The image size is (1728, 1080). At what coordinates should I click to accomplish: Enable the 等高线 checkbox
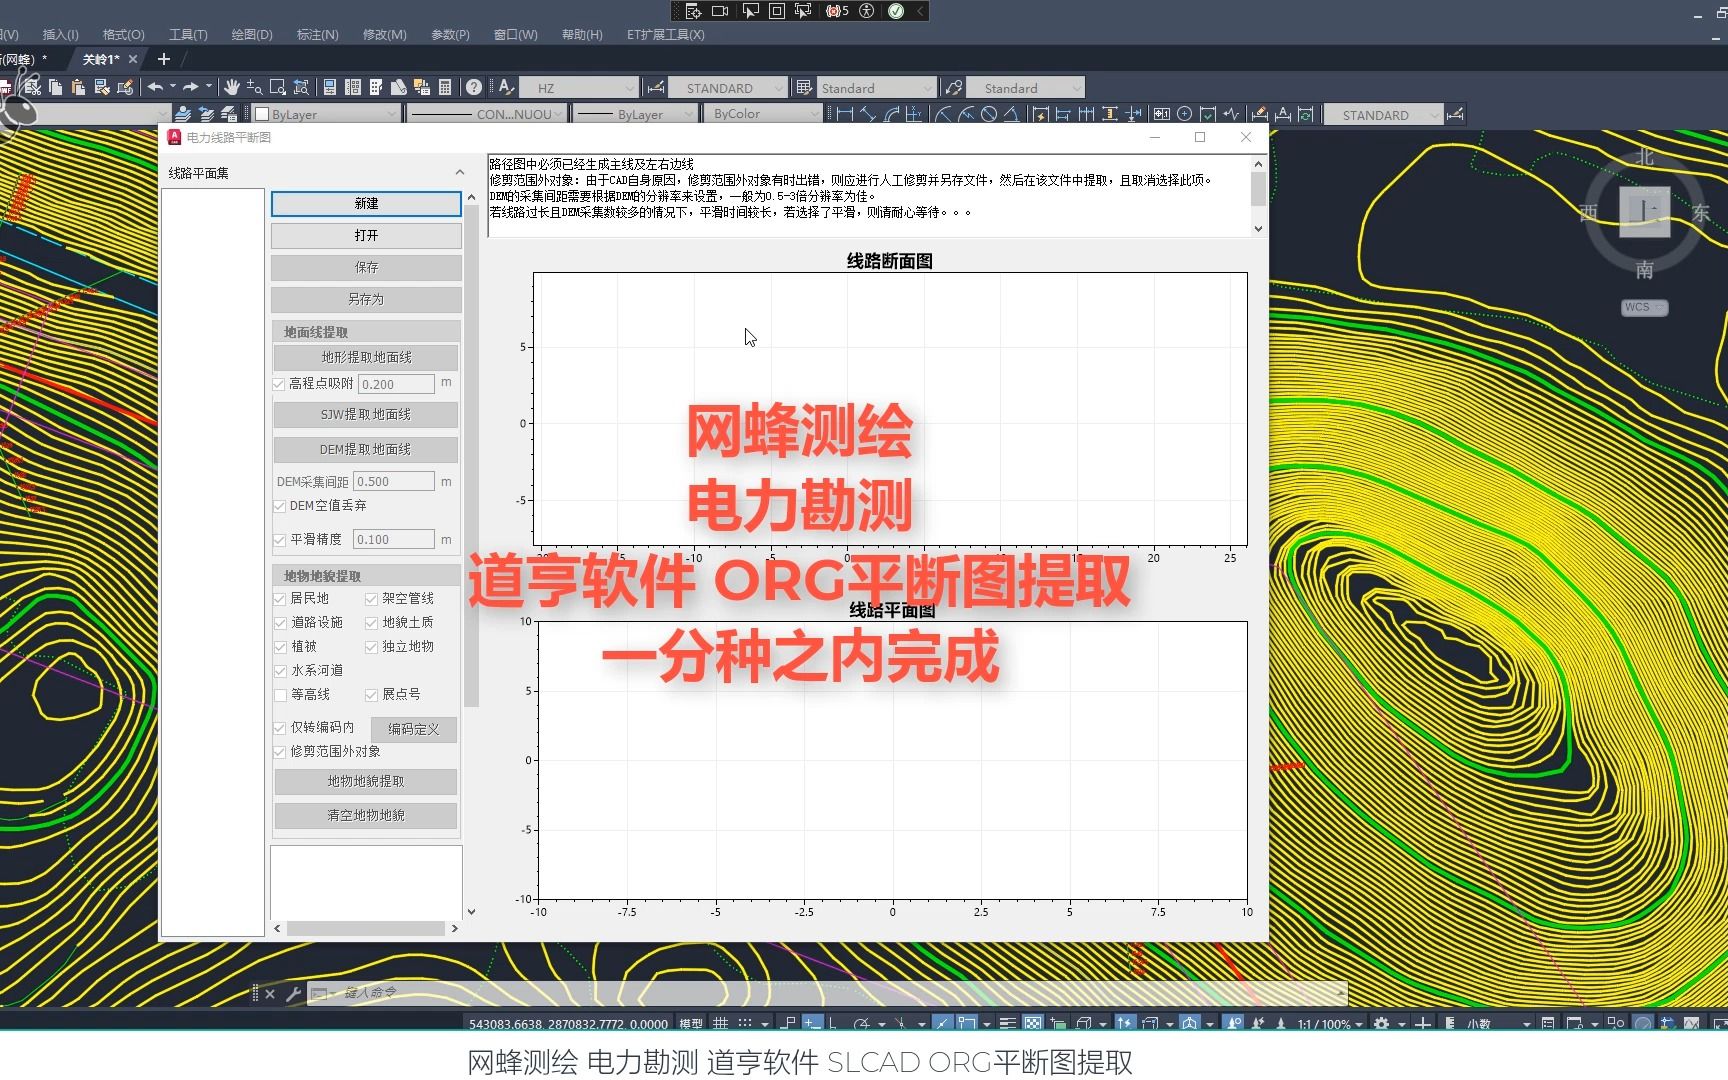[280, 694]
